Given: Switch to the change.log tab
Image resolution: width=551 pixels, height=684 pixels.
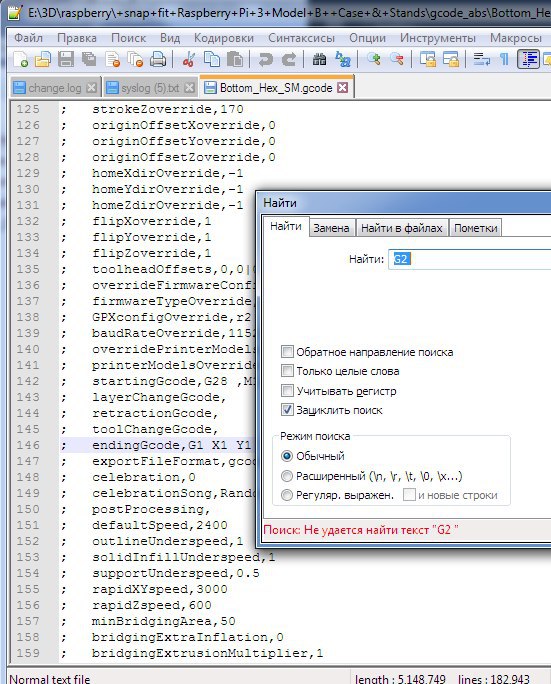Looking at the screenshot, I should pyautogui.click(x=55, y=88).
